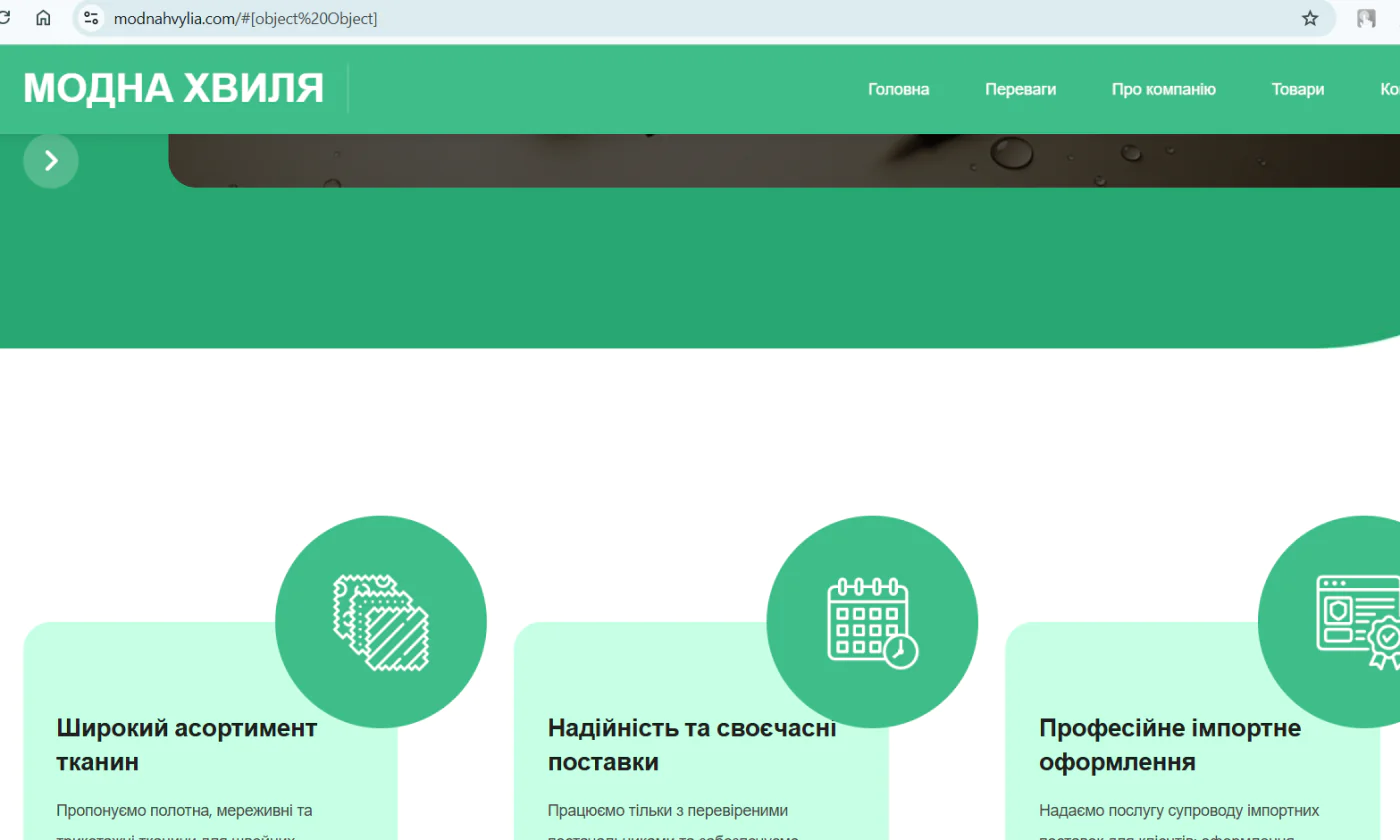Click the heading Широкий асортимент тканин

pyautogui.click(x=187, y=745)
